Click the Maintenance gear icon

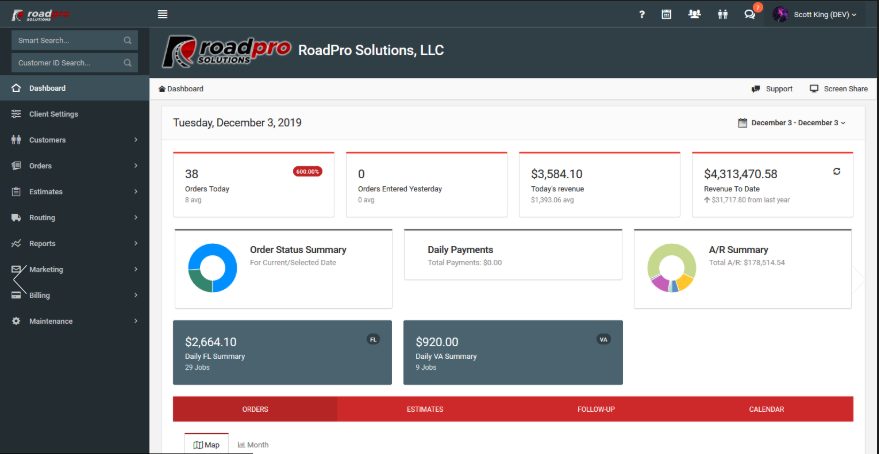coord(16,321)
